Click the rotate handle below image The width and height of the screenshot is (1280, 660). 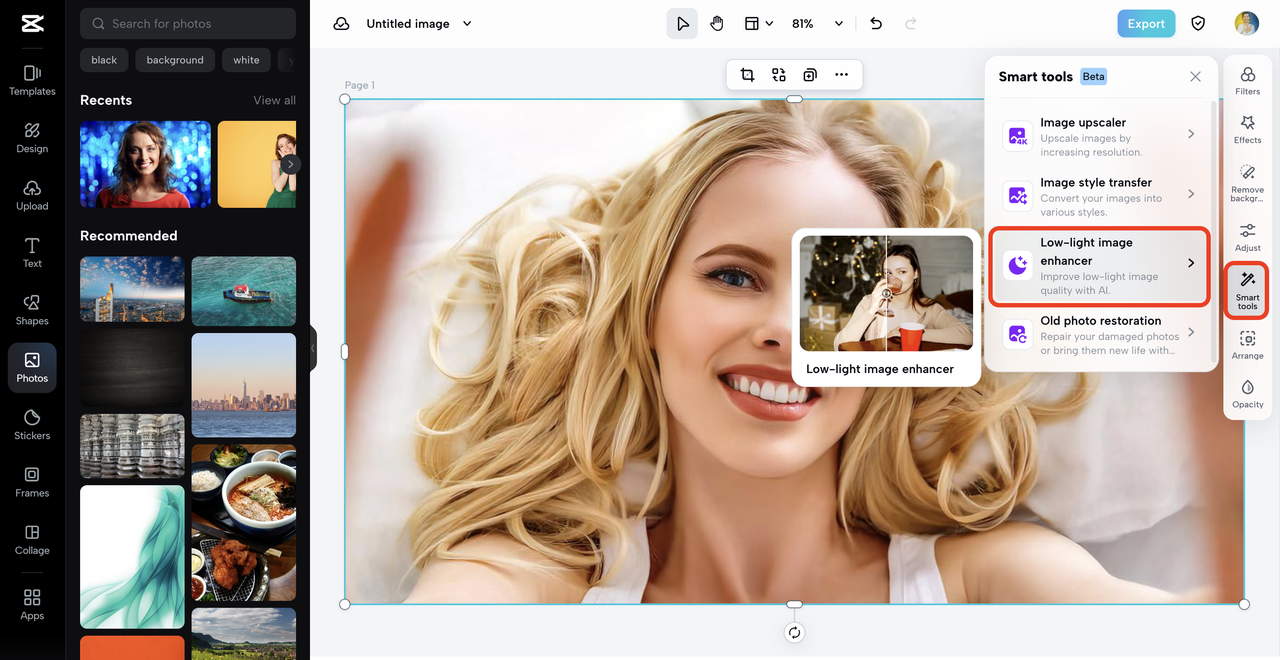(794, 632)
